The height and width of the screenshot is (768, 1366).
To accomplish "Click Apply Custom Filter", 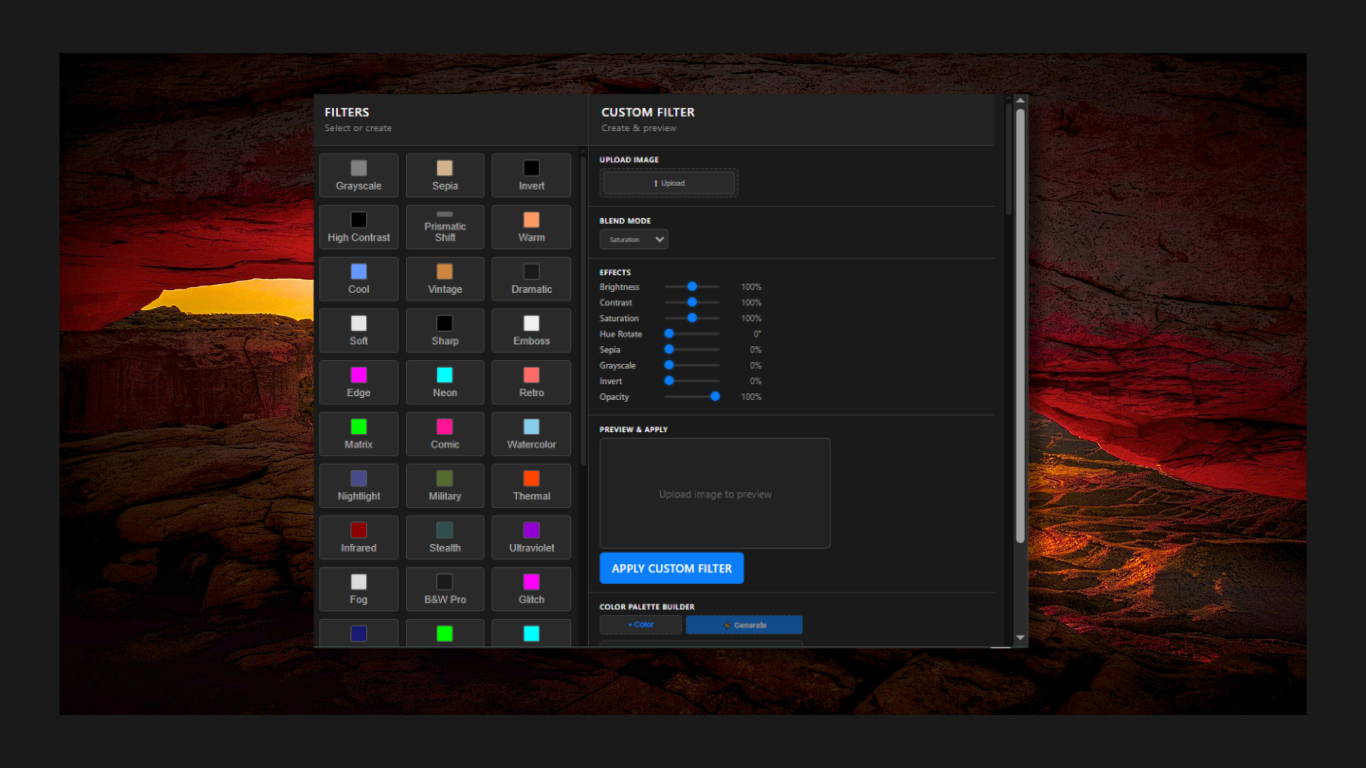I will (x=671, y=567).
